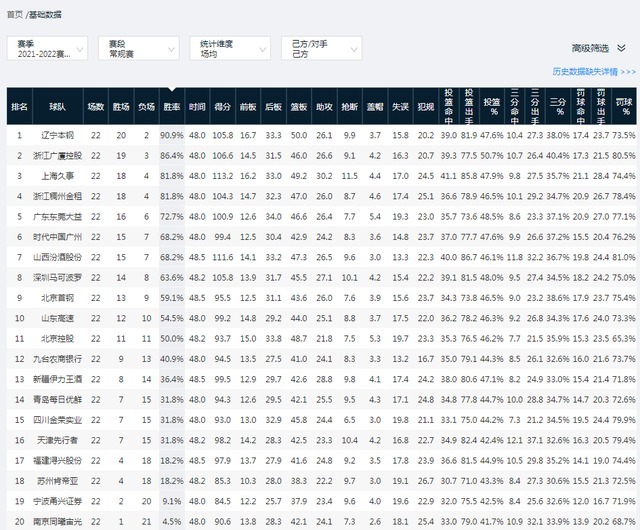Sort by 前板 column header

coord(248,107)
